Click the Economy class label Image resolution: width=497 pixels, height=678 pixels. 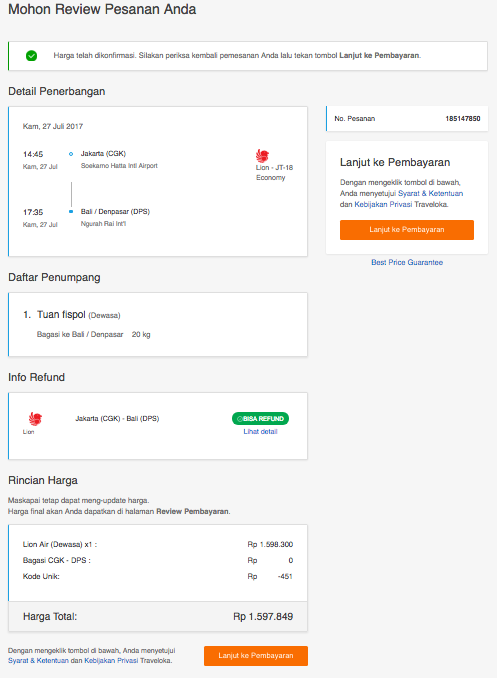coord(270,178)
